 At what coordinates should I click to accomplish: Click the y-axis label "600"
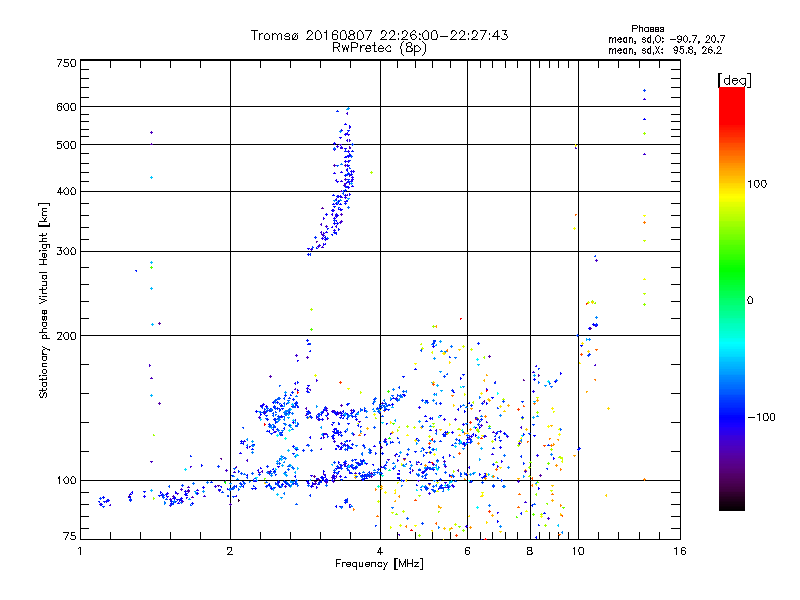(x=67, y=107)
